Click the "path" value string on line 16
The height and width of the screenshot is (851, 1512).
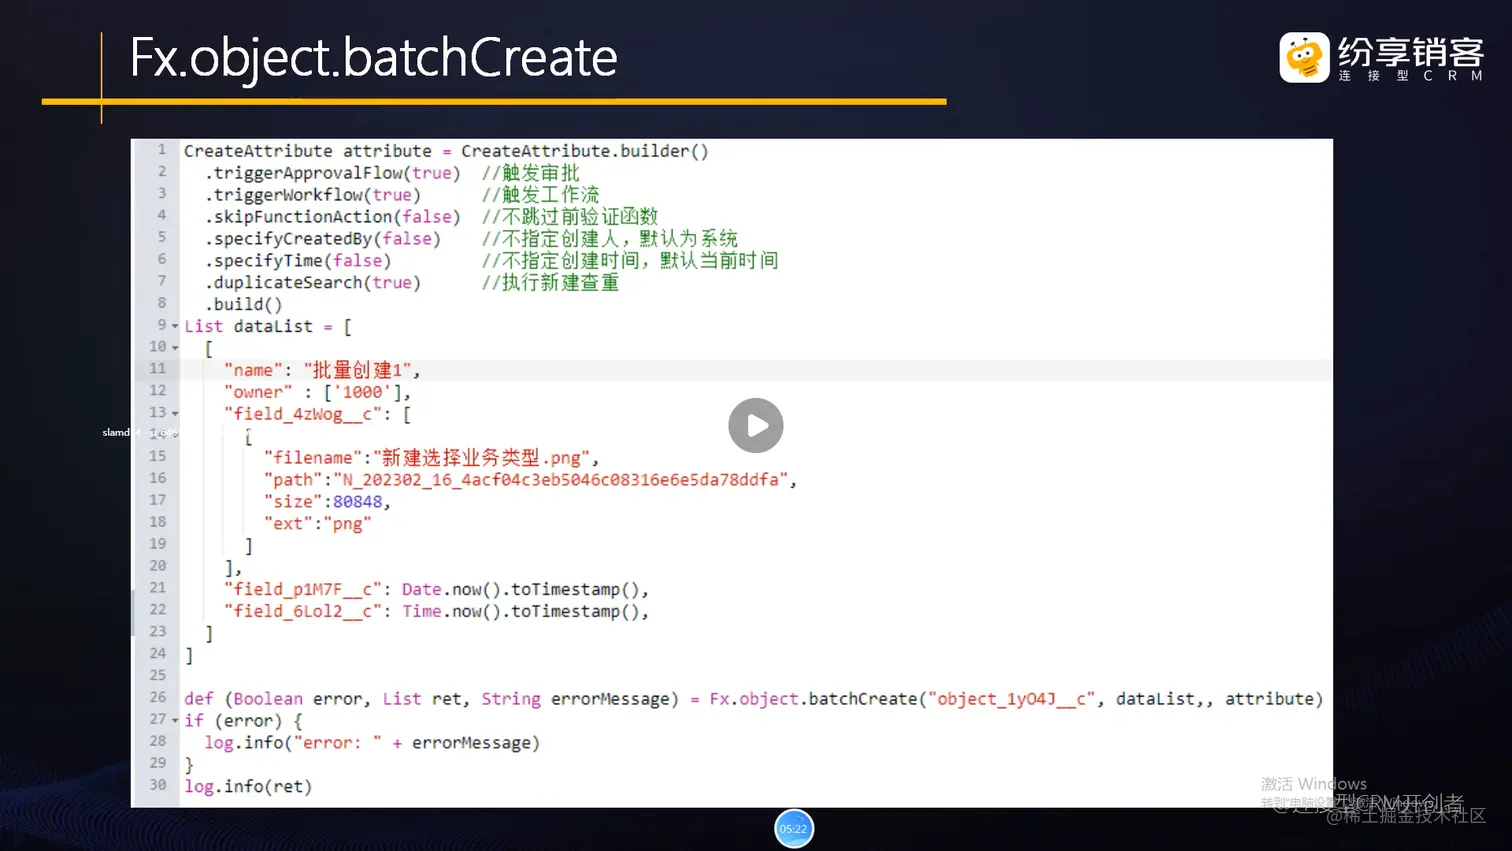coord(560,480)
